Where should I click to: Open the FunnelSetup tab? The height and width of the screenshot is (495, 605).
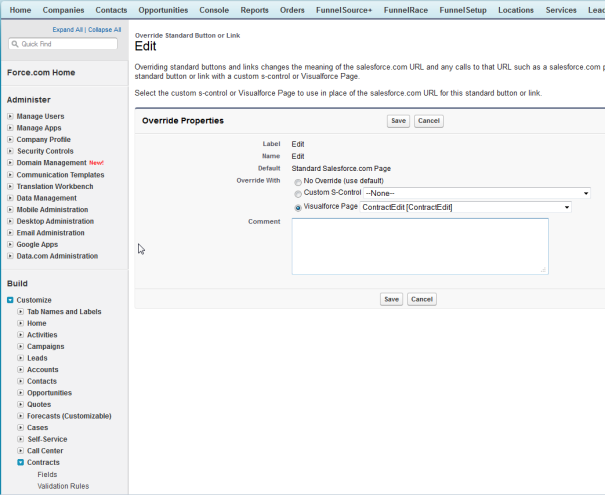coord(463,10)
